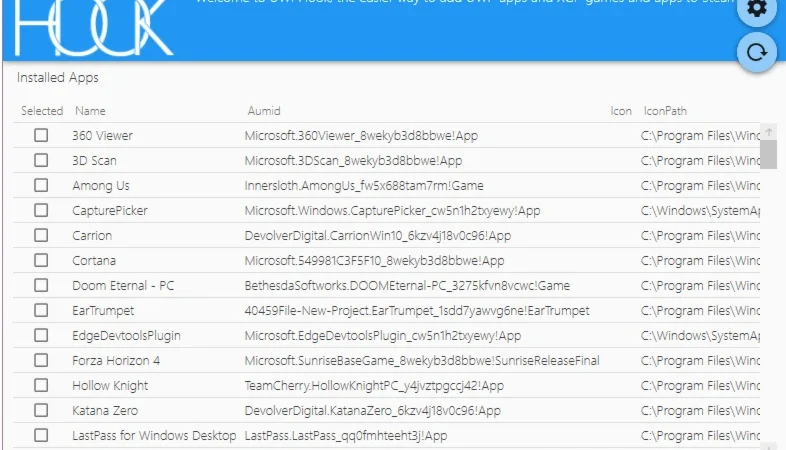Click the vertical scrollbar thumb
Image resolution: width=786 pixels, height=450 pixels.
tap(768, 154)
